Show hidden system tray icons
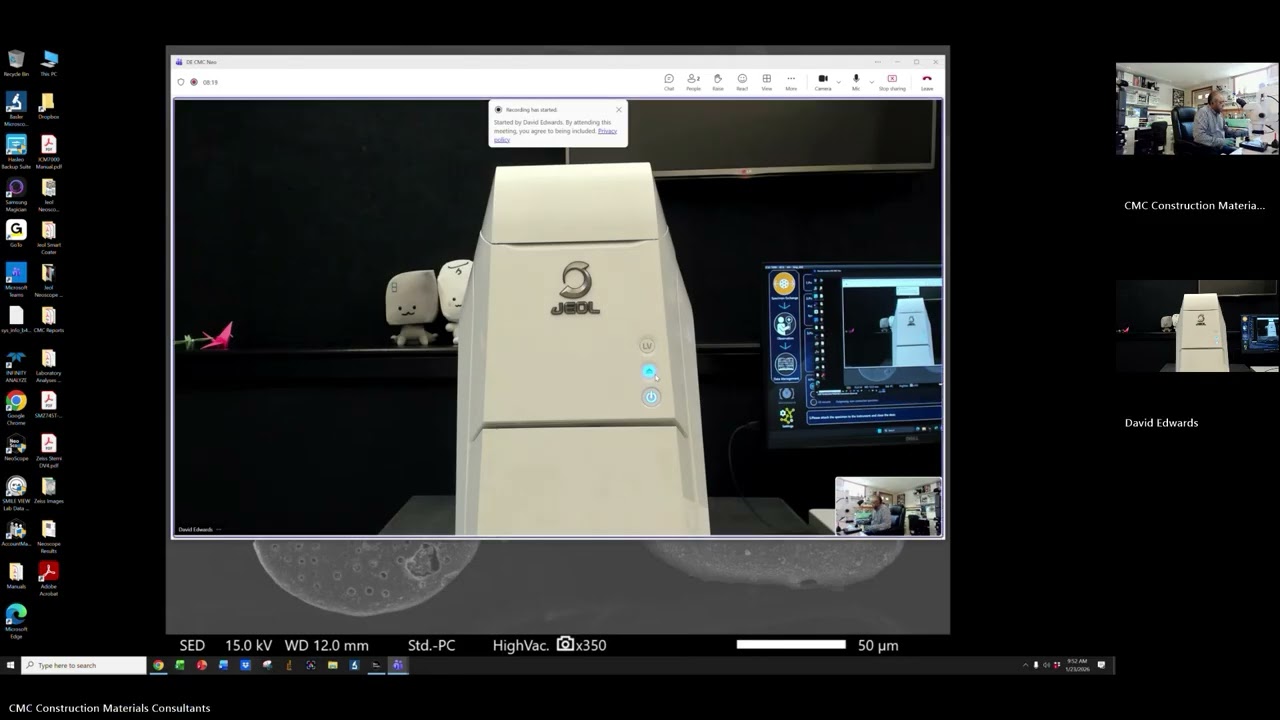The width and height of the screenshot is (1280, 720). [x=1025, y=665]
